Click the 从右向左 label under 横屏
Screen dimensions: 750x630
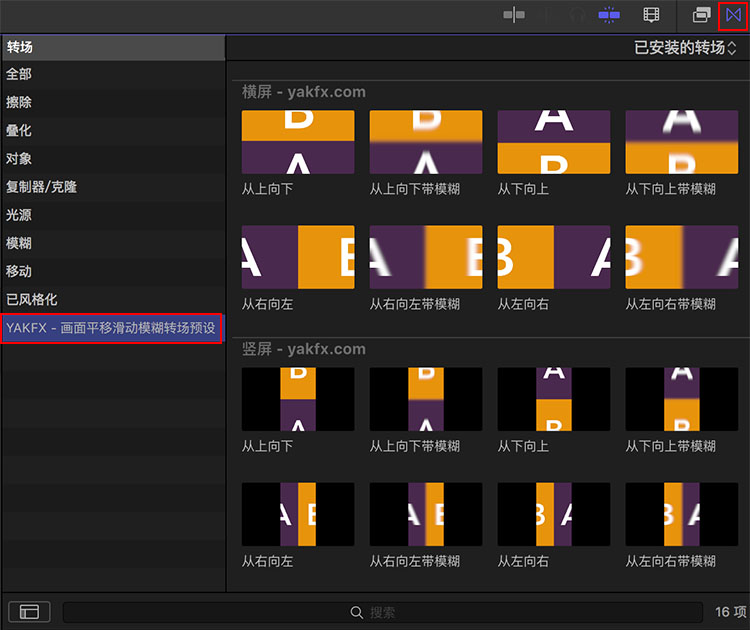tap(267, 304)
